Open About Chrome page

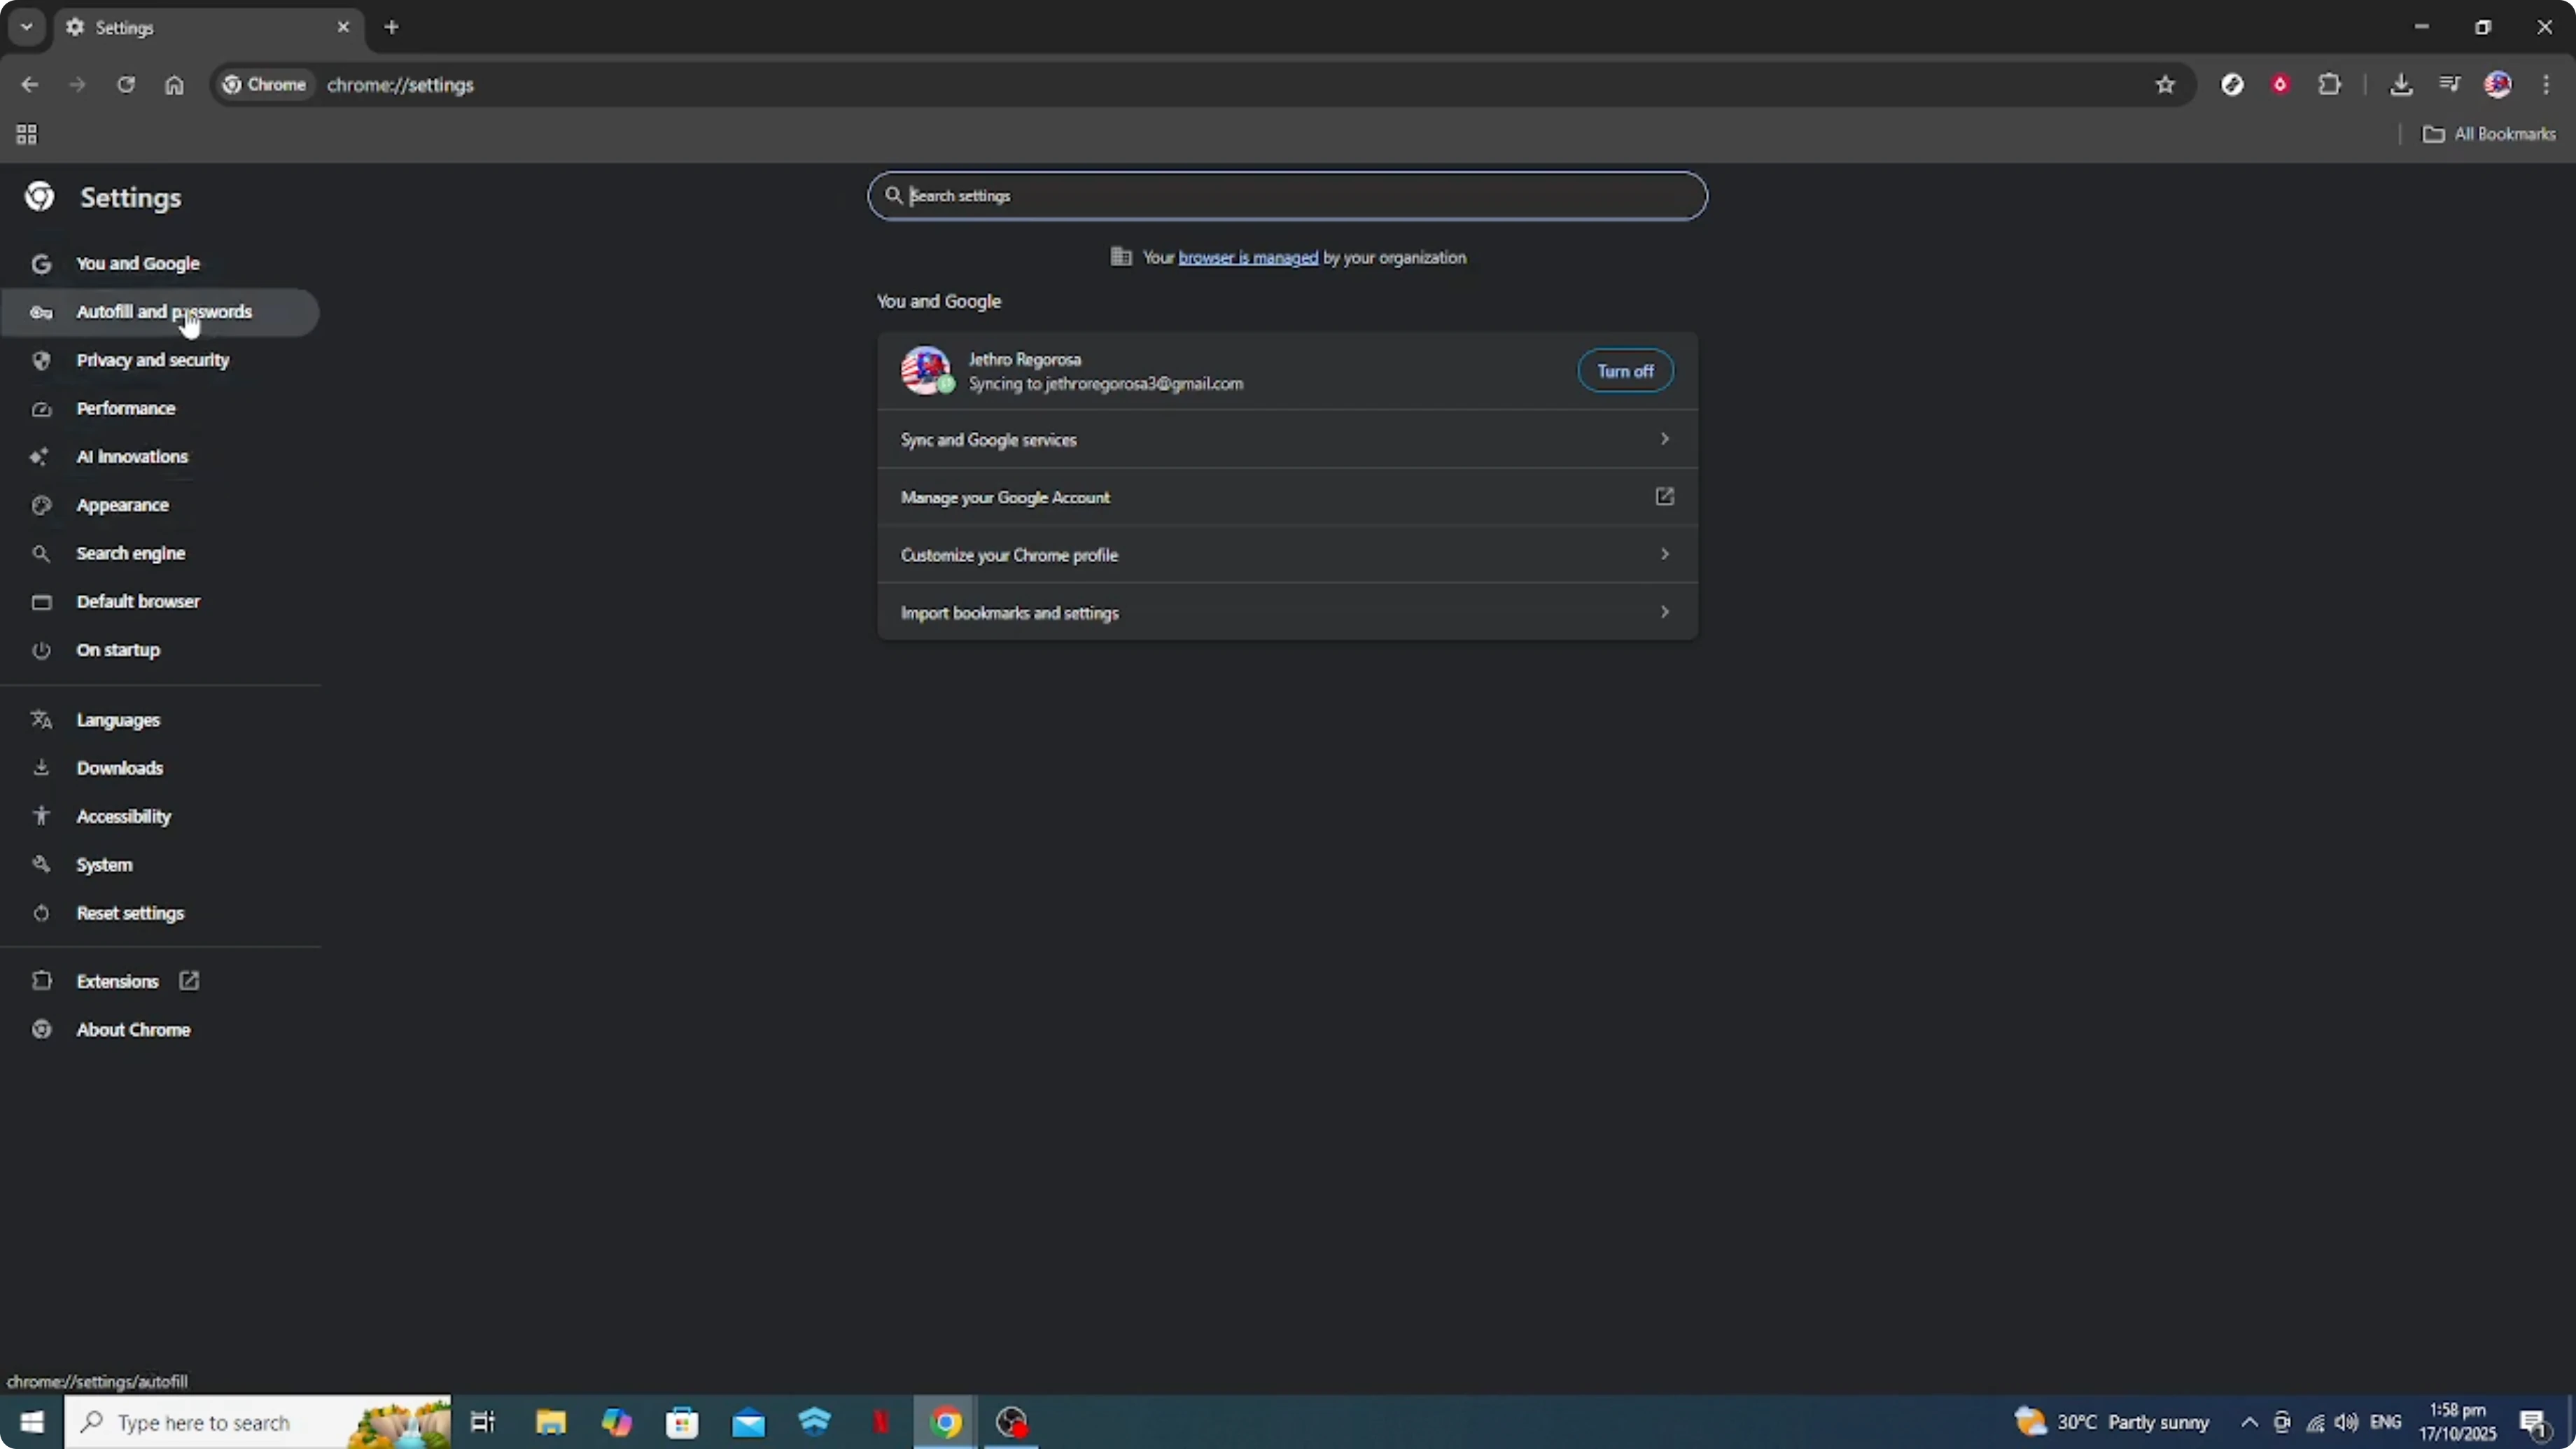(x=160, y=1030)
